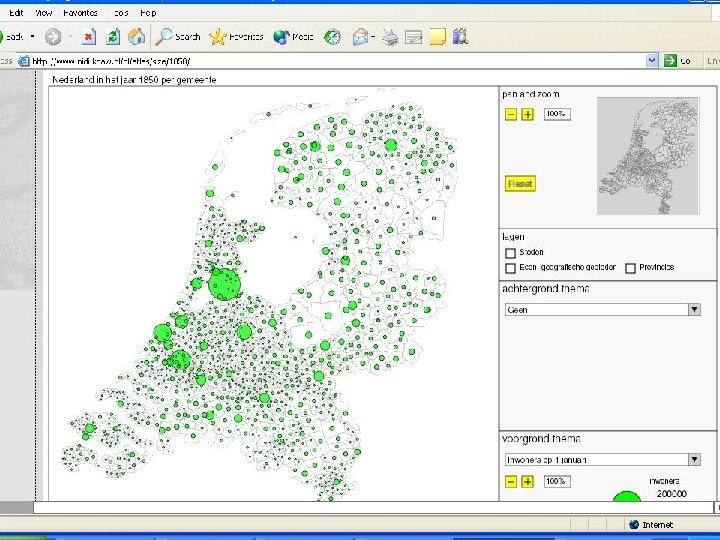Screen dimensions: 720x540
Task: Decrease symbol size with the voorgrond thema minus button
Action: pos(511,481)
